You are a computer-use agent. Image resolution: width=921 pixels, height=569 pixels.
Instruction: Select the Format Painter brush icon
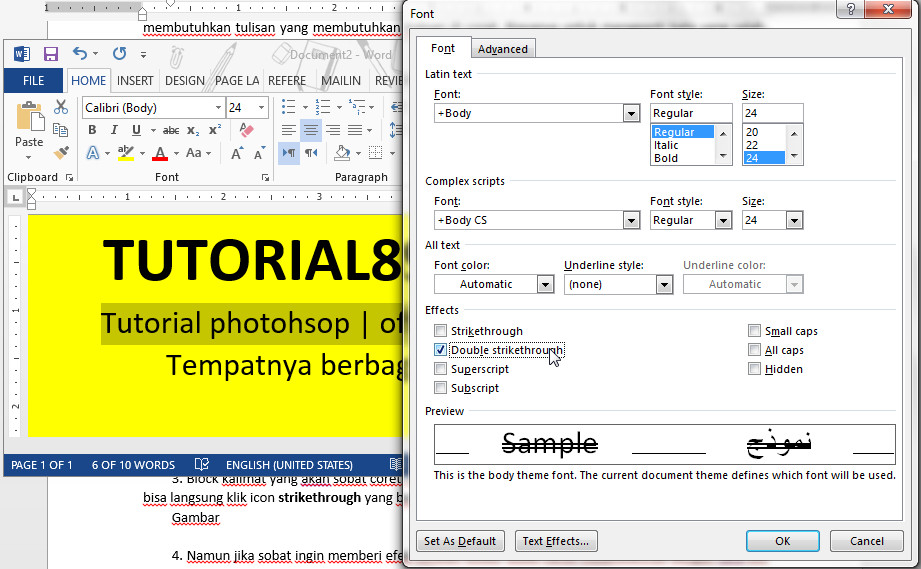[x=60, y=153]
